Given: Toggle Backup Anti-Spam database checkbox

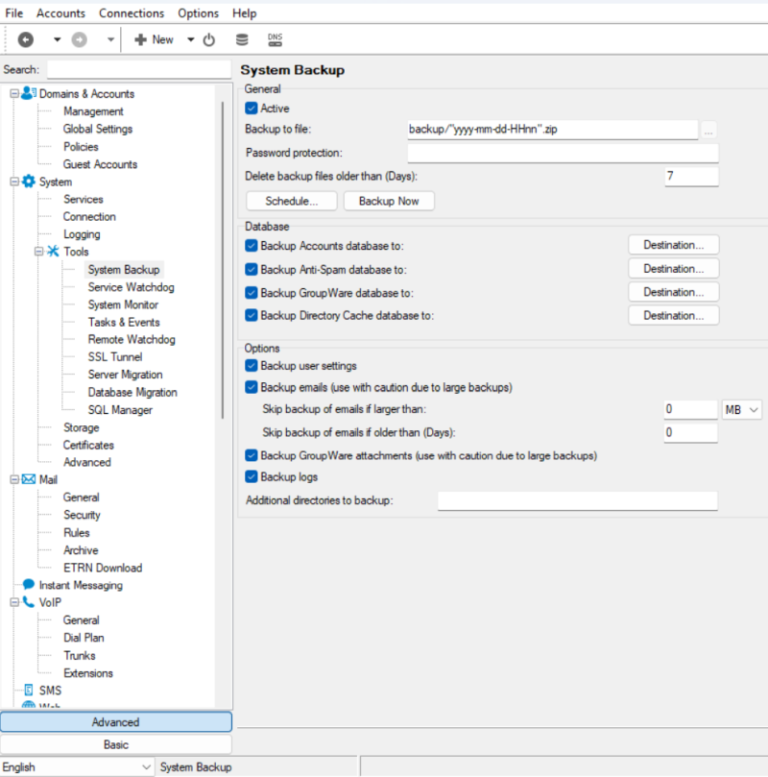Looking at the screenshot, I should (251, 269).
